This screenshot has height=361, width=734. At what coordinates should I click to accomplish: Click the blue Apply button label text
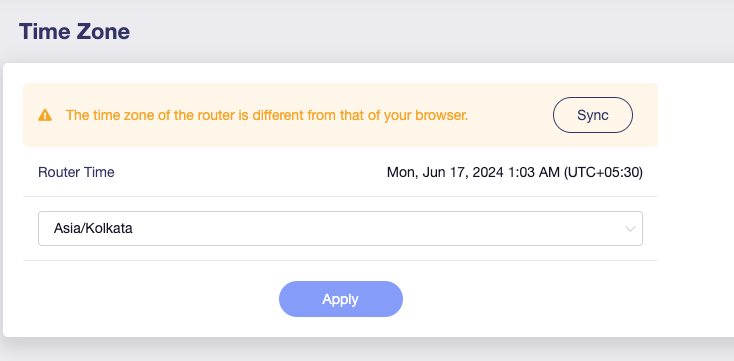(x=340, y=300)
